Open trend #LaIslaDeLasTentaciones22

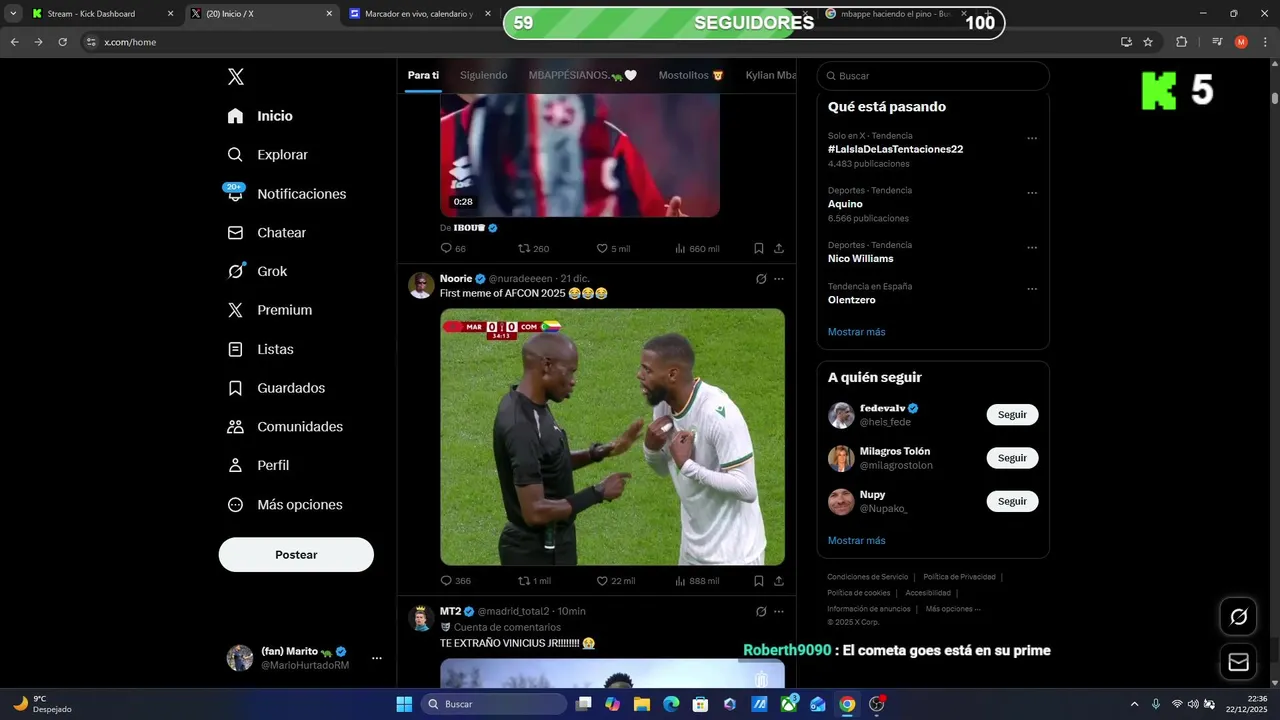click(895, 149)
